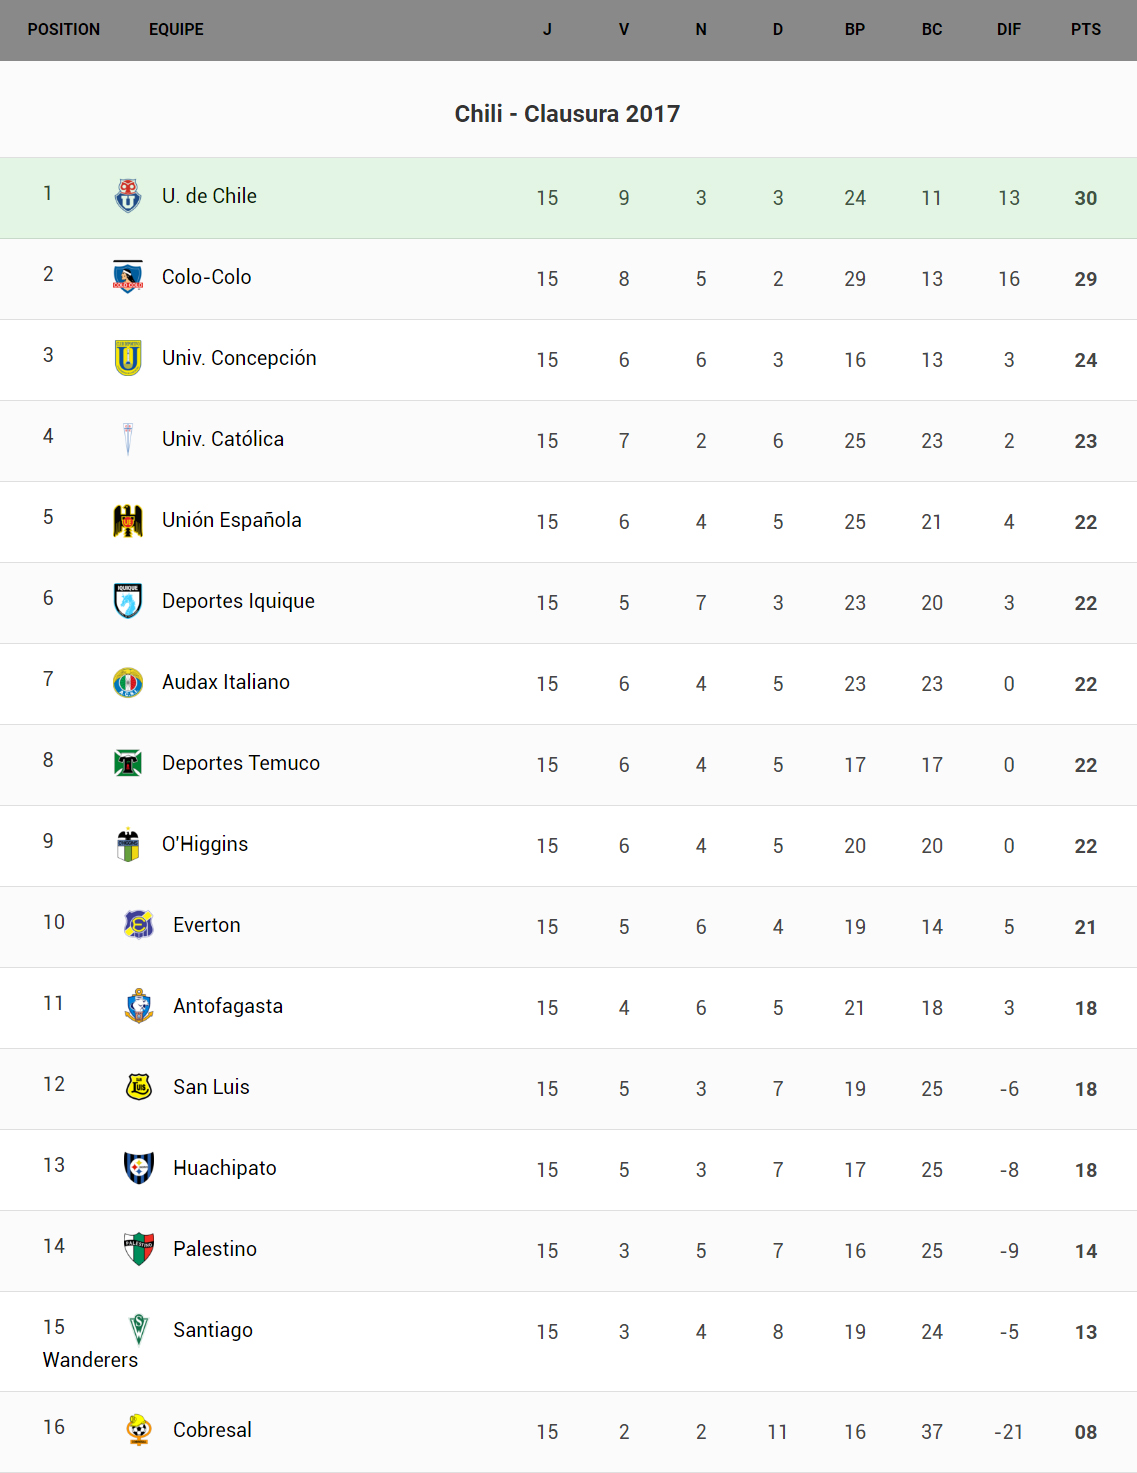1137x1473 pixels.
Task: Open the Univ. Católica team name
Action: pos(223,439)
